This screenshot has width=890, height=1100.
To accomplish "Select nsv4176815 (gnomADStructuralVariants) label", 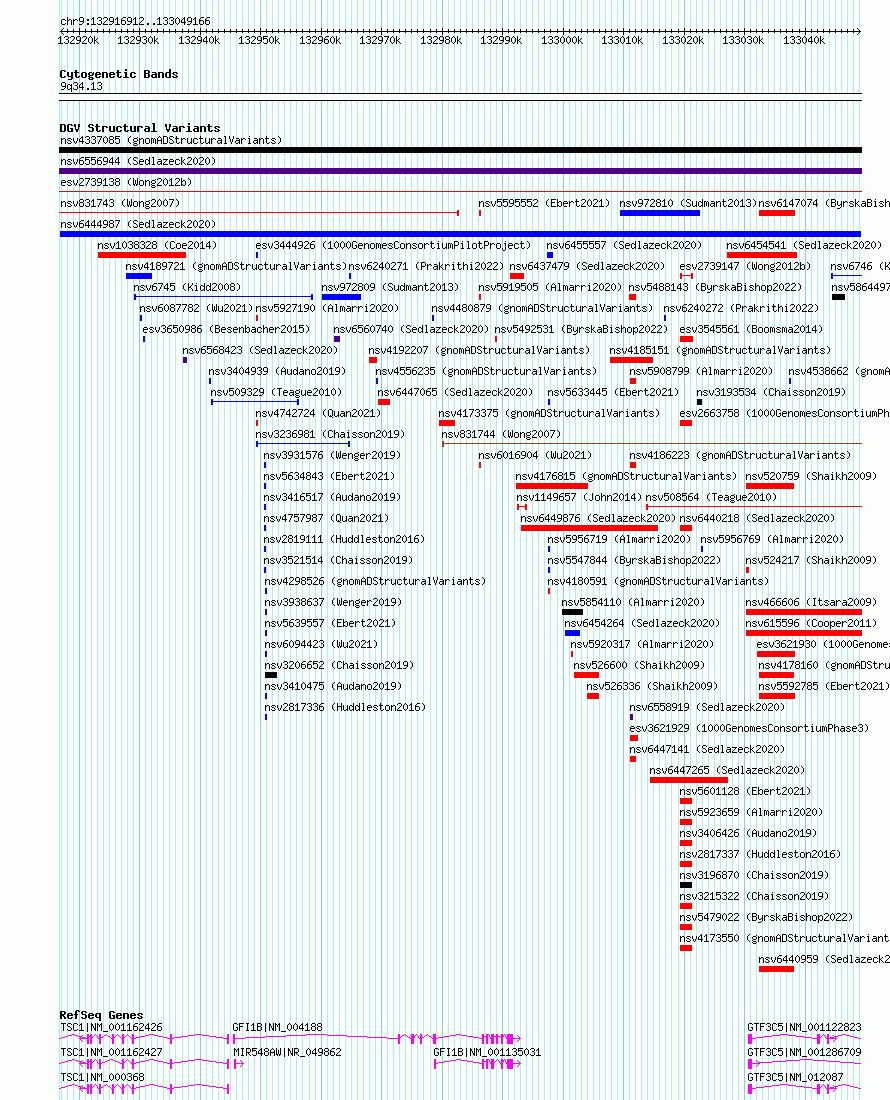I will click(x=626, y=476).
